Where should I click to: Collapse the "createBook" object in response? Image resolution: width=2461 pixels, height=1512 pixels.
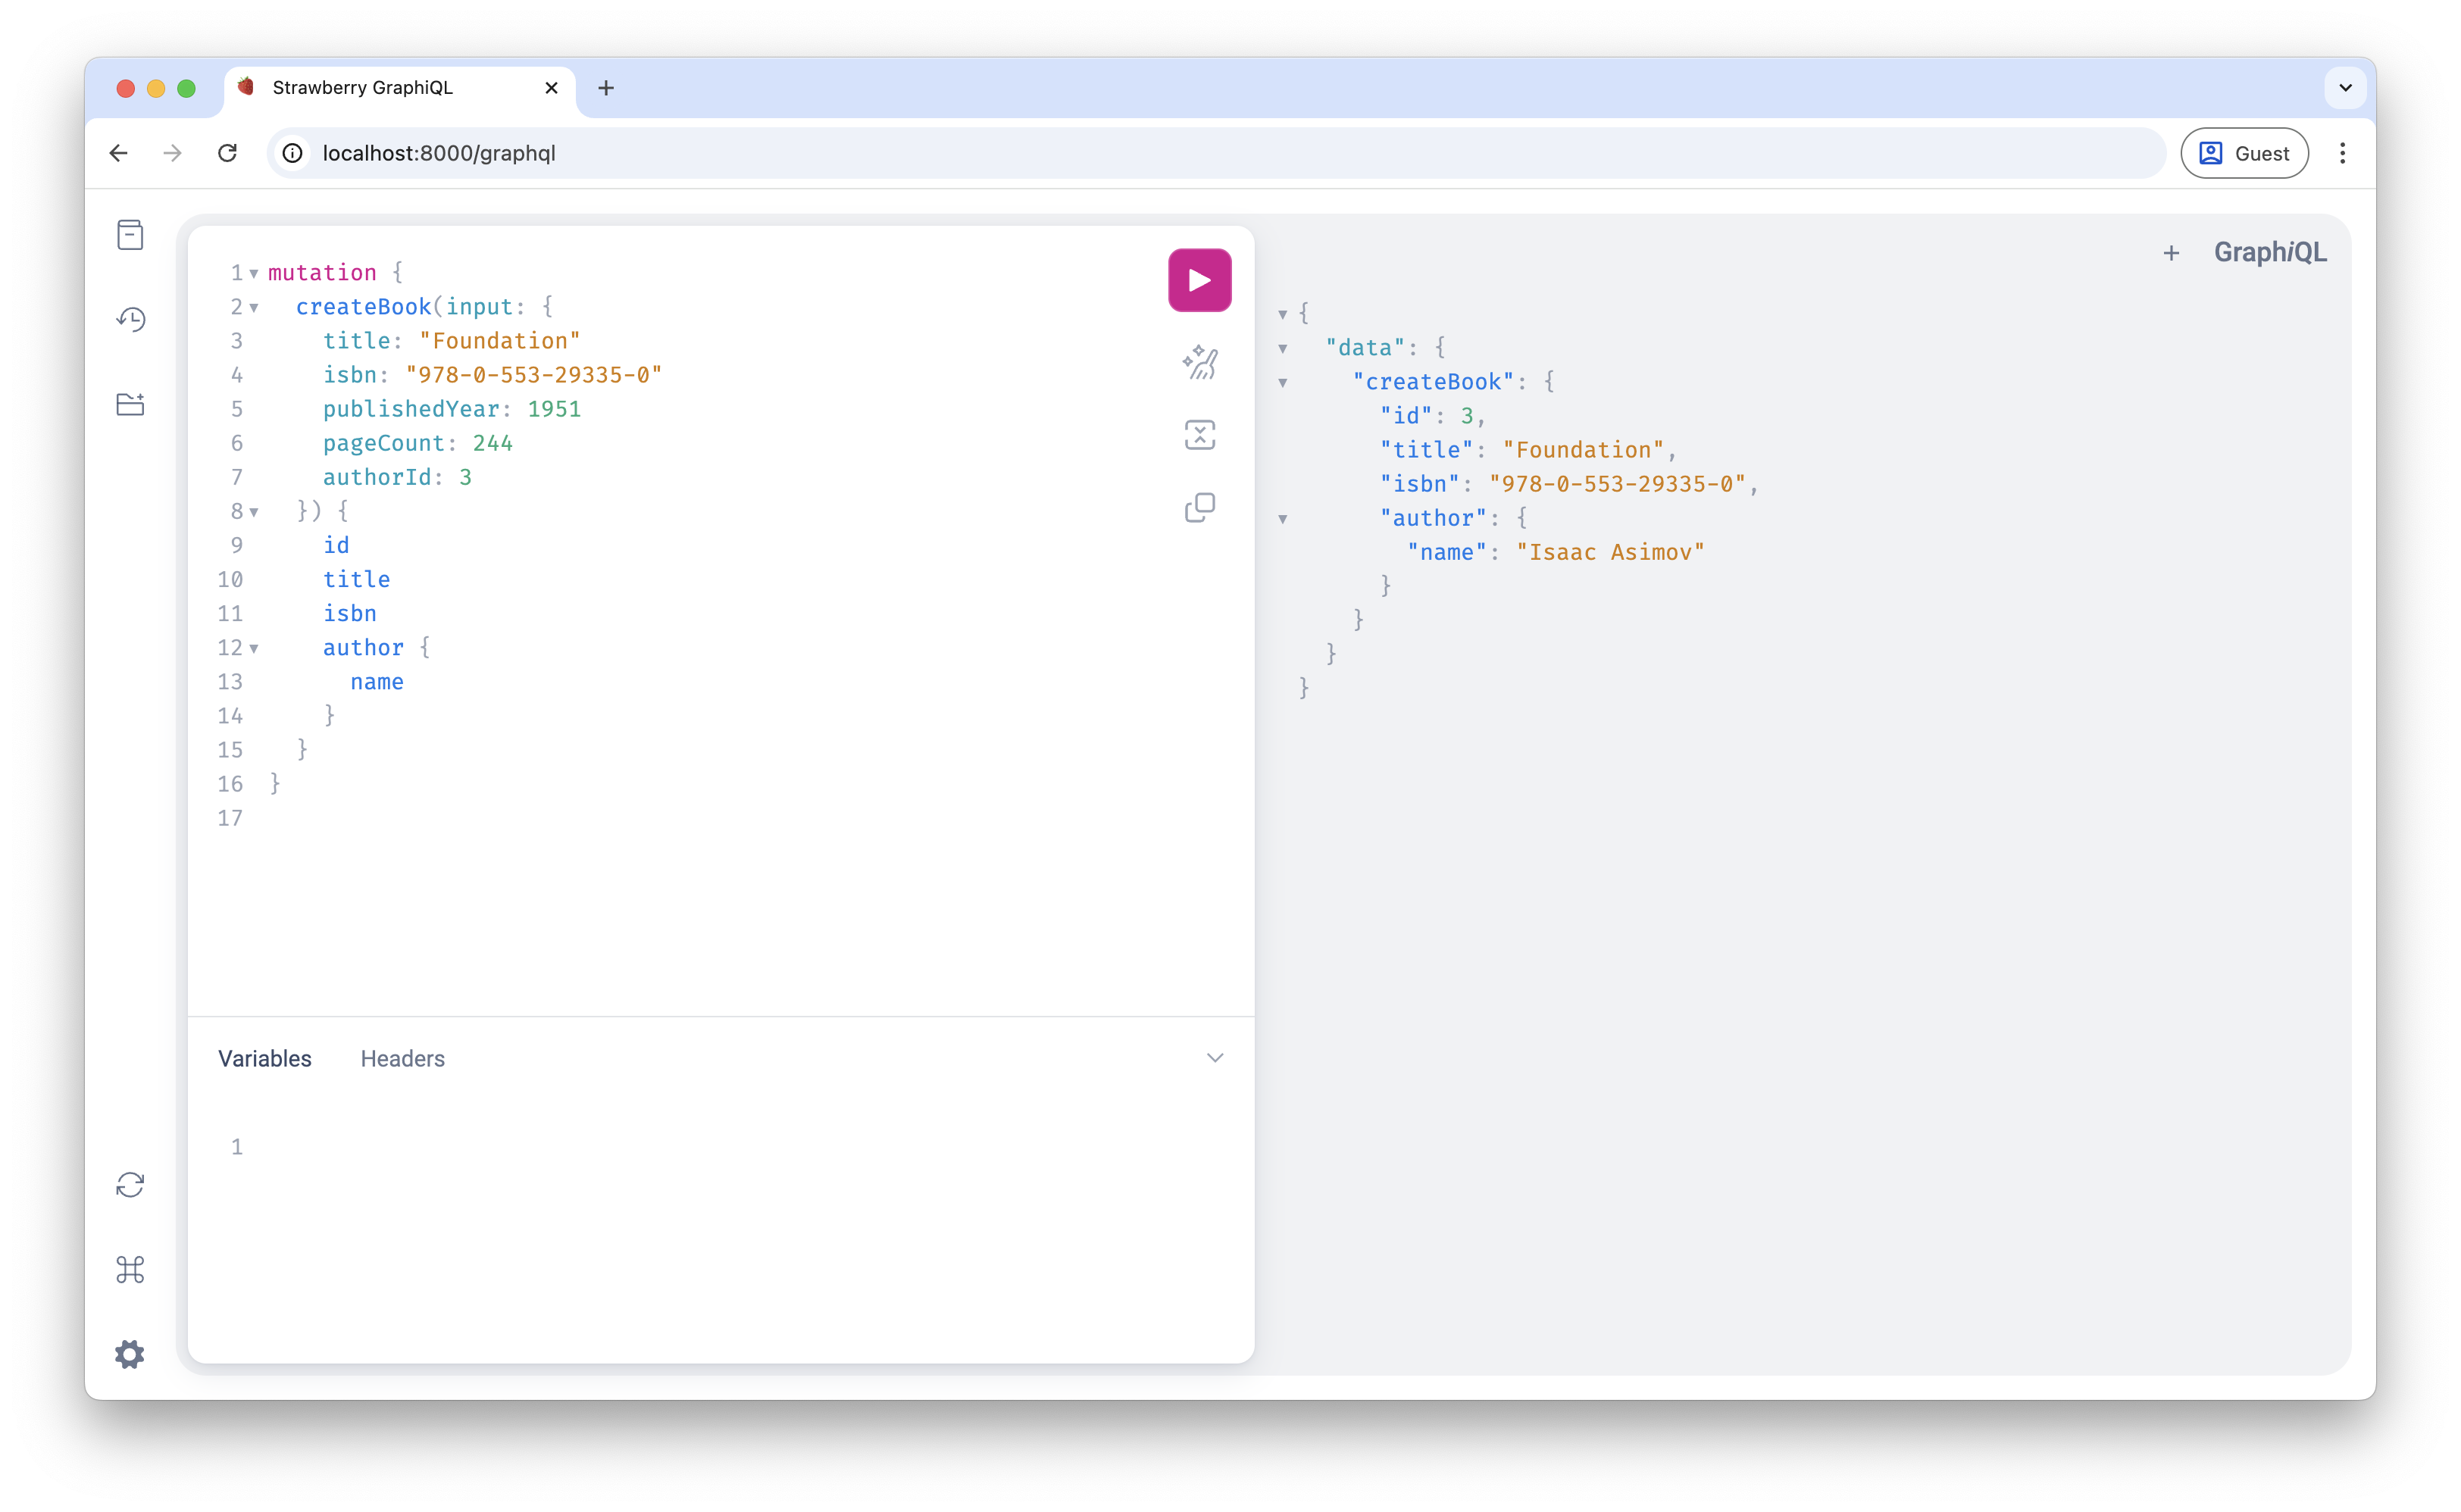tap(1283, 382)
